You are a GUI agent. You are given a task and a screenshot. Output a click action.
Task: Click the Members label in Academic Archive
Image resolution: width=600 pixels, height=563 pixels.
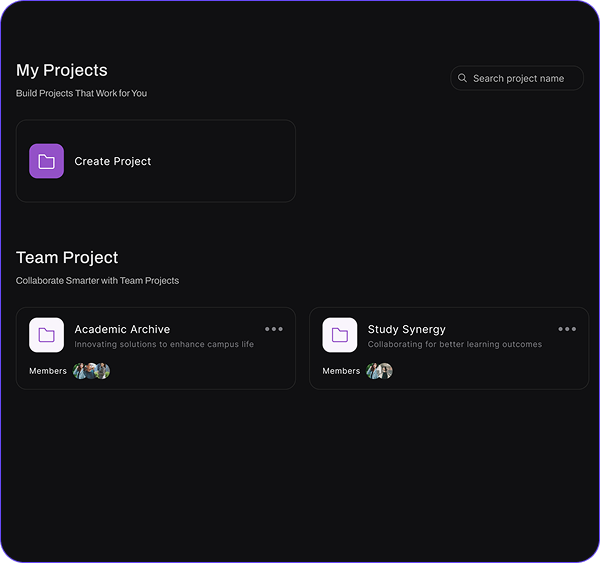(x=48, y=371)
